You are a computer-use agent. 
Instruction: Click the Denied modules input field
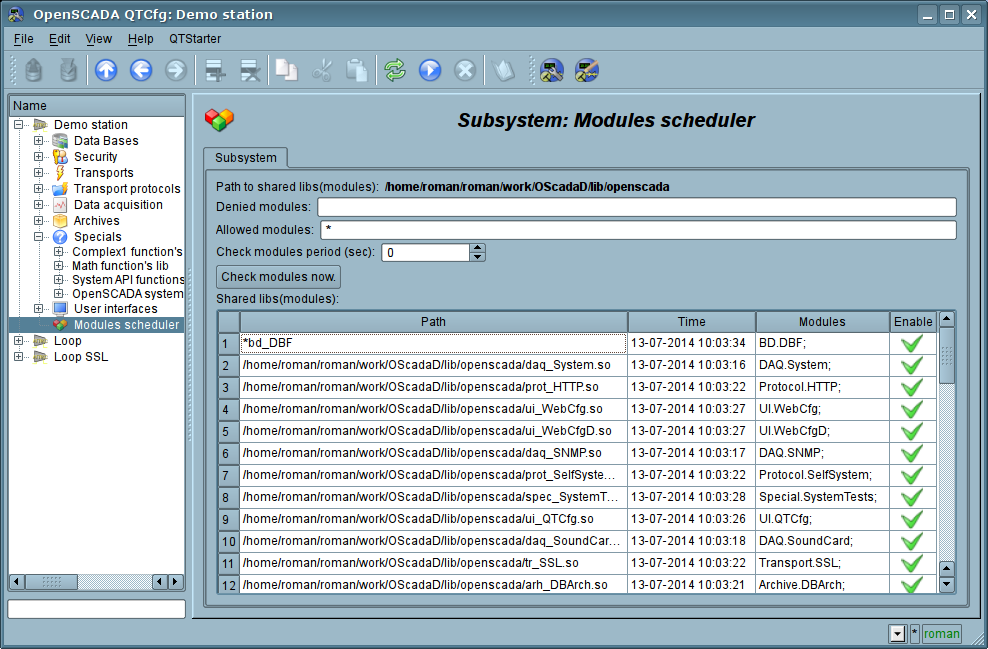(x=636, y=207)
